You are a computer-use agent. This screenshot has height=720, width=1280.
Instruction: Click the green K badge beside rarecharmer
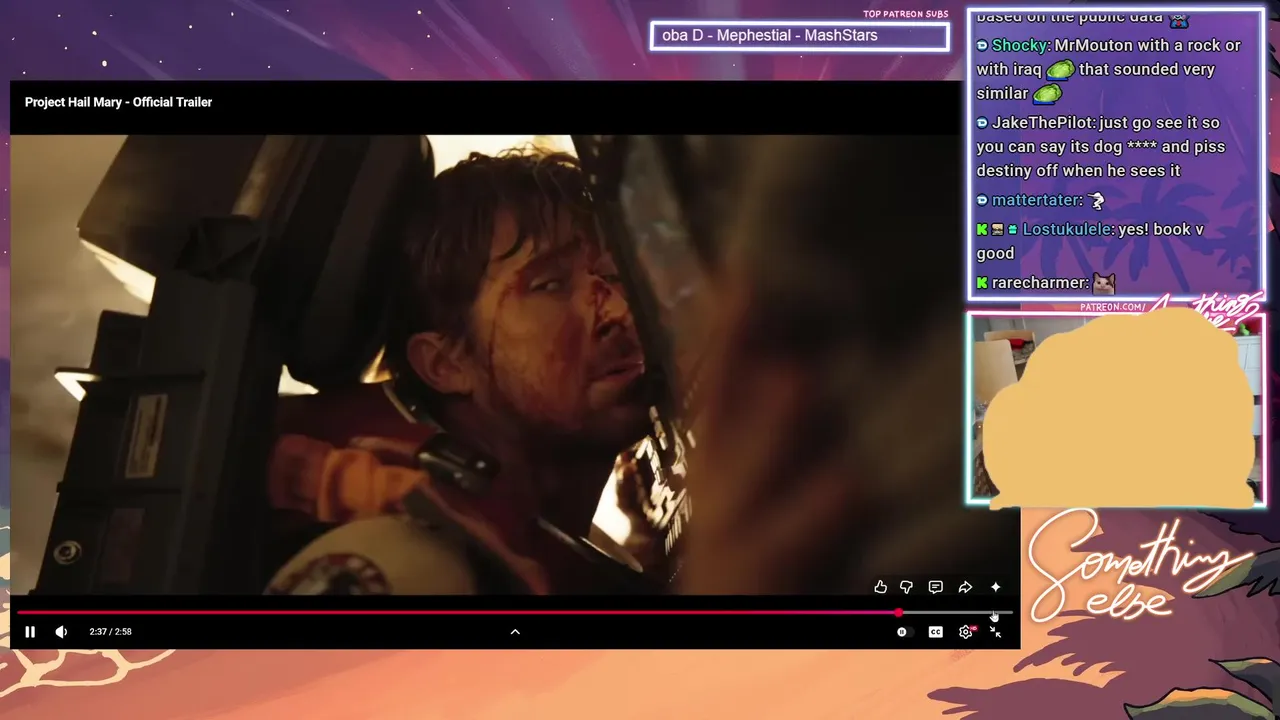click(982, 283)
